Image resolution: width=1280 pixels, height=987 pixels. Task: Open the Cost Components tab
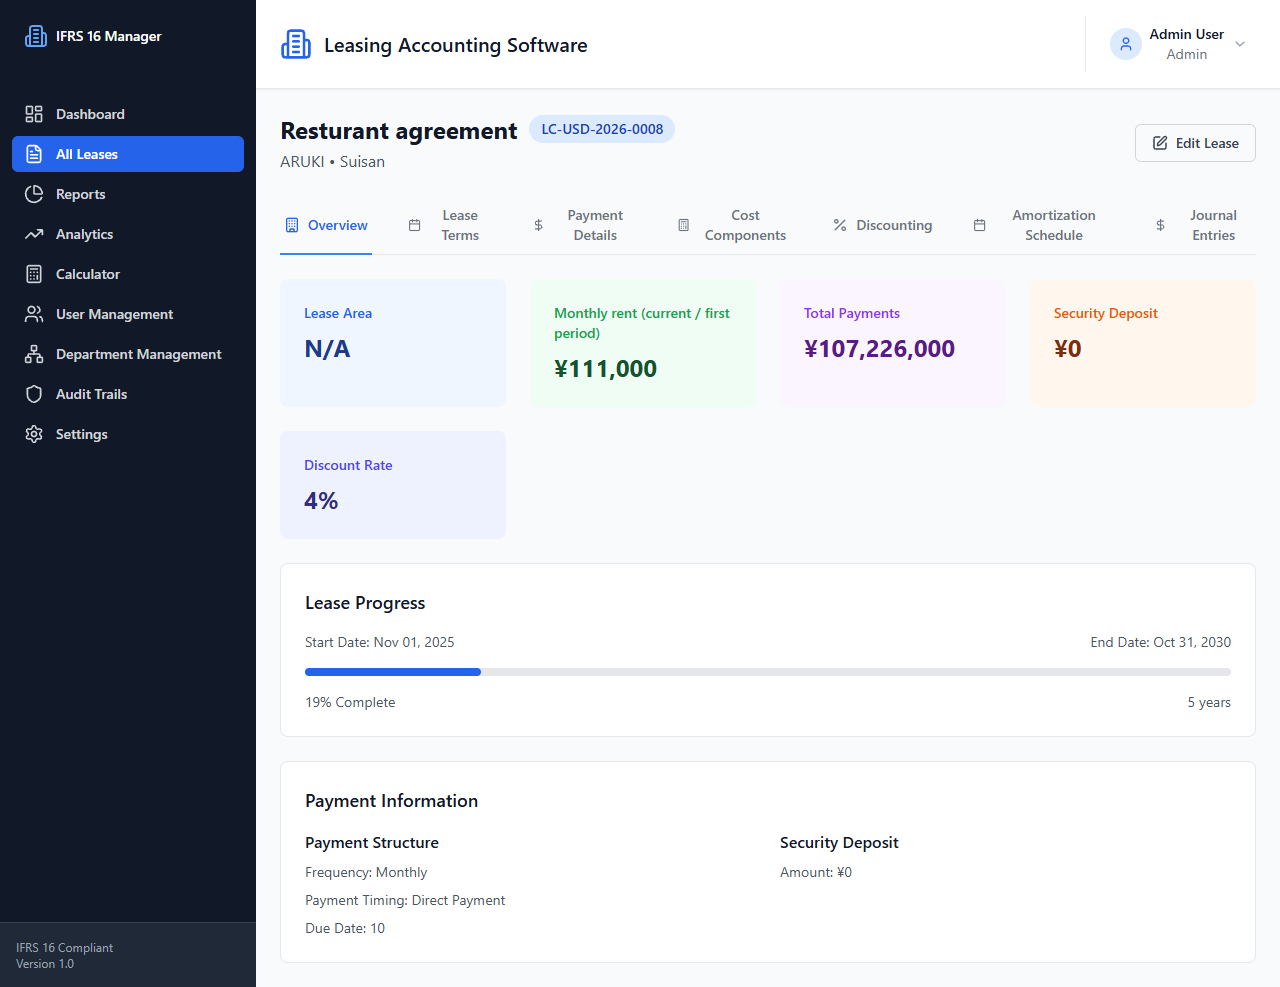pyautogui.click(x=732, y=225)
